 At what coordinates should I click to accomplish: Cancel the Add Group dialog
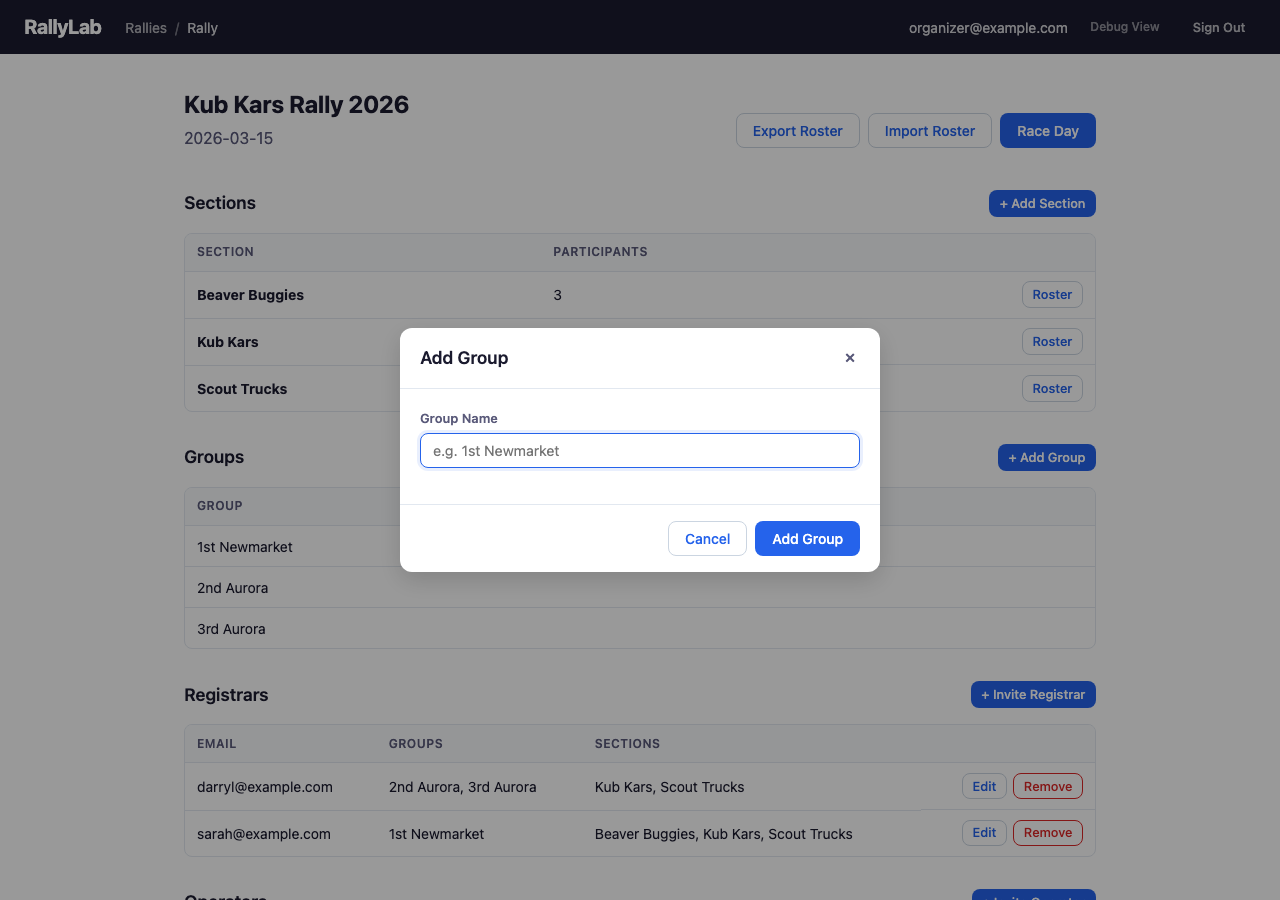707,538
